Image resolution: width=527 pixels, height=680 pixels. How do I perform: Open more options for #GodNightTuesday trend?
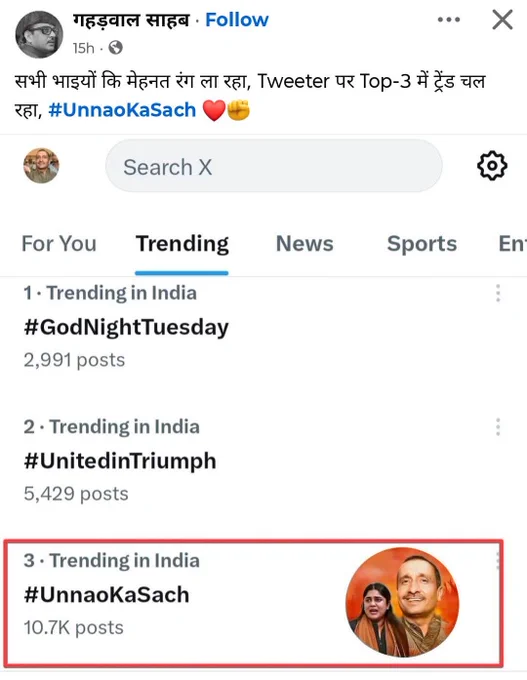click(x=498, y=293)
